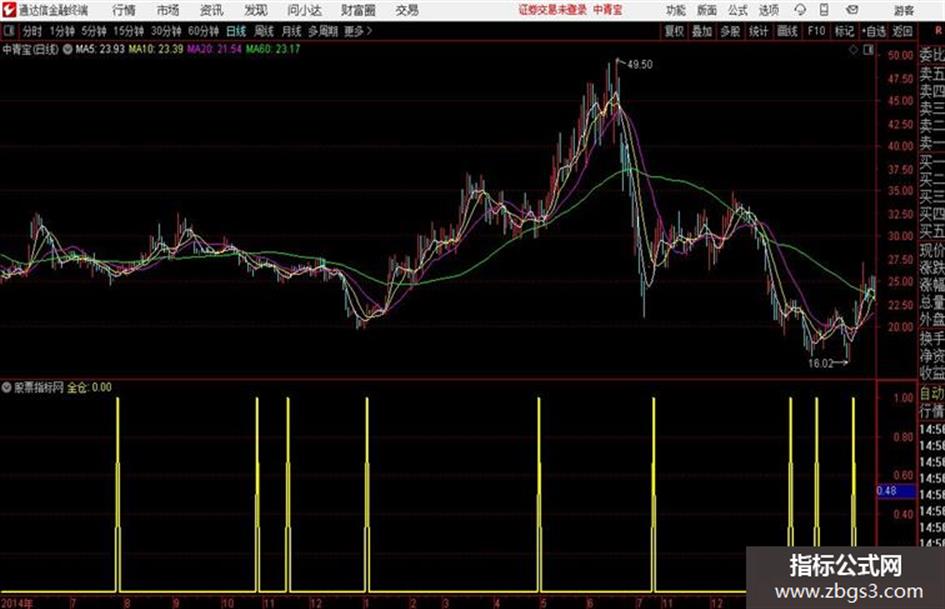Switch to the 30分钟 period
The height and width of the screenshot is (609, 945).
pos(166,31)
